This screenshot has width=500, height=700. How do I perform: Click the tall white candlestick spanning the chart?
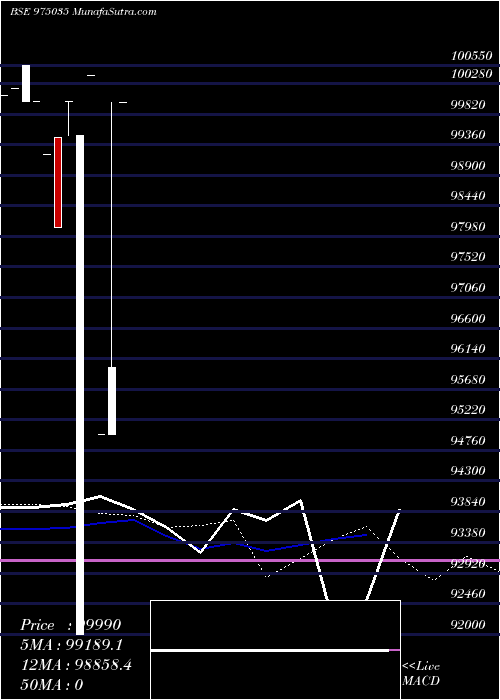click(80, 384)
